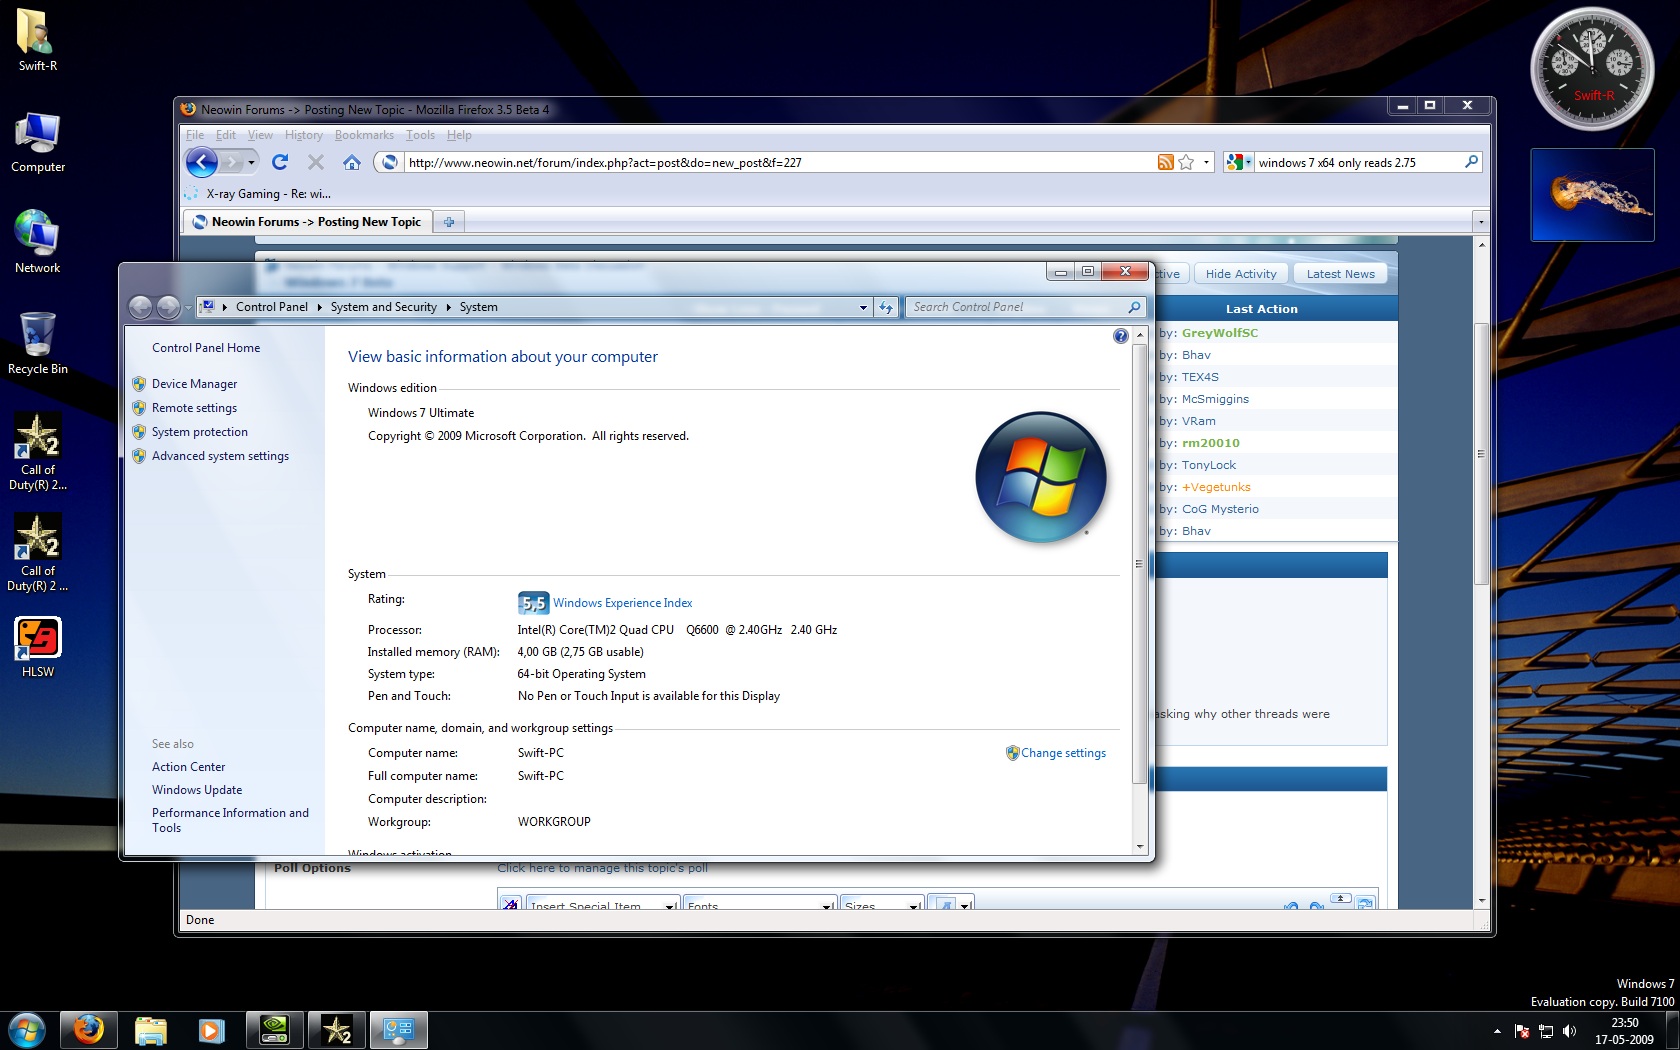The height and width of the screenshot is (1050, 1680).
Task: Open Firefox search engine dropdown
Action: click(x=1239, y=162)
